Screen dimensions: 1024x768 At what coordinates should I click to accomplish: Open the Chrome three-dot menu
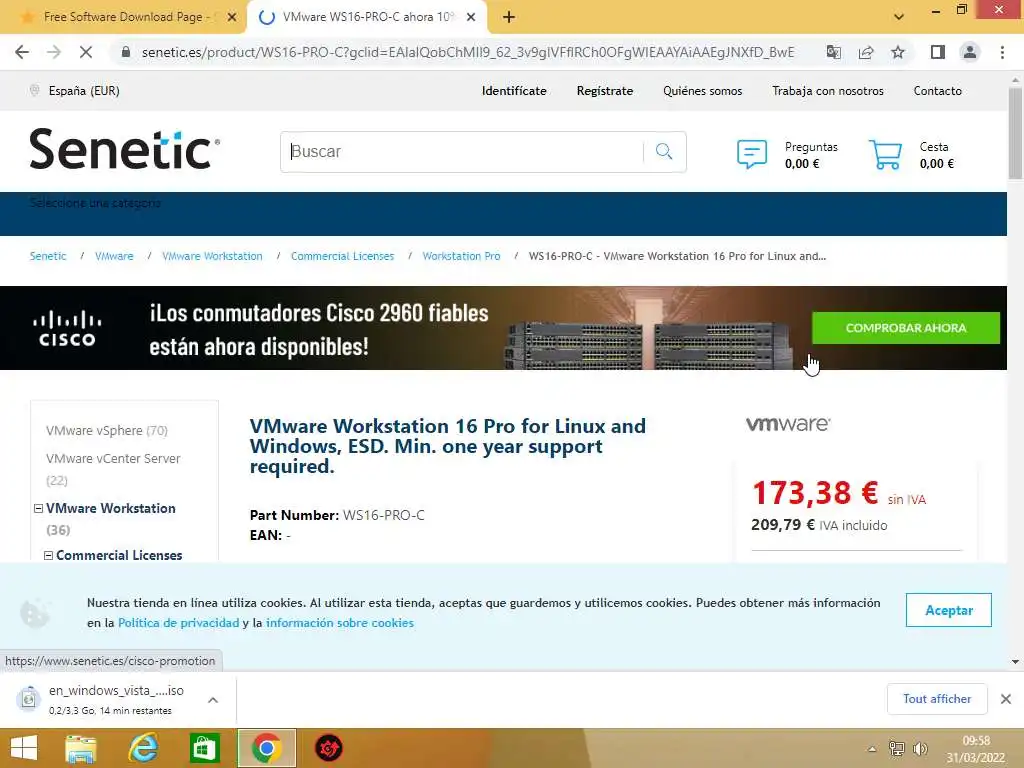tap(1002, 52)
